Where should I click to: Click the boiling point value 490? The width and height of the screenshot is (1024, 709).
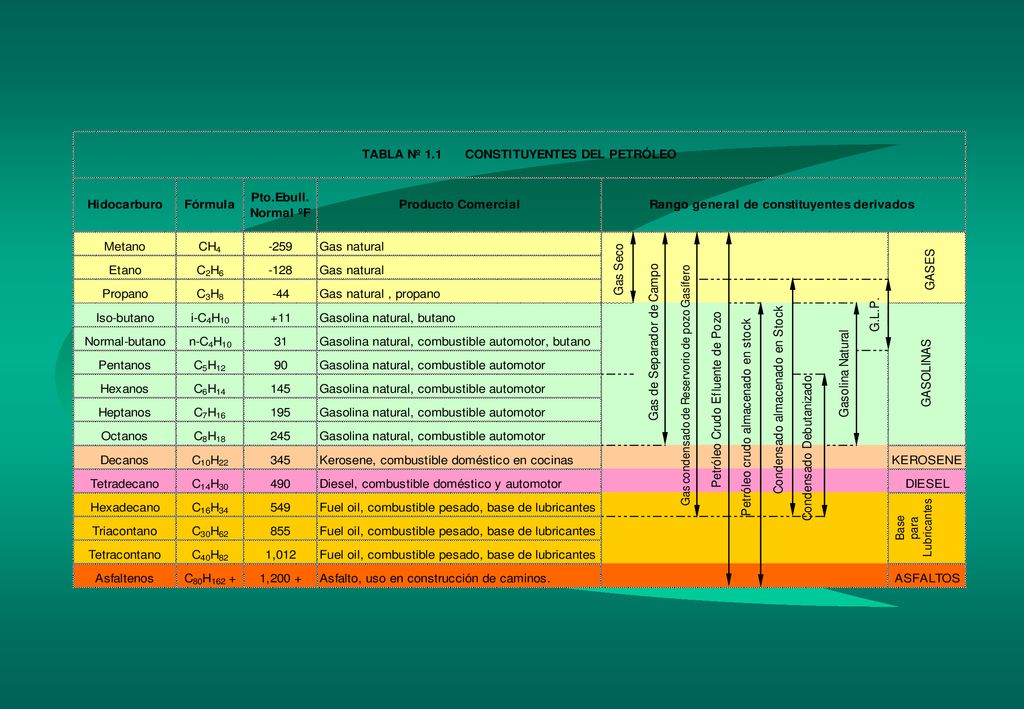coord(280,483)
